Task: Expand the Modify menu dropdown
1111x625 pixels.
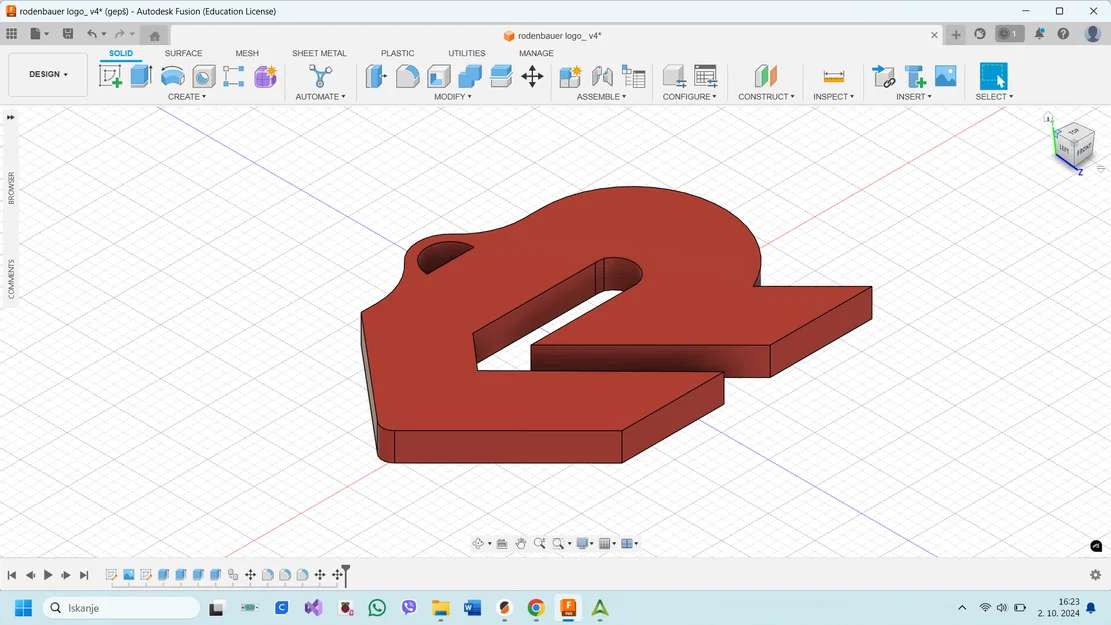Action: pos(453,96)
